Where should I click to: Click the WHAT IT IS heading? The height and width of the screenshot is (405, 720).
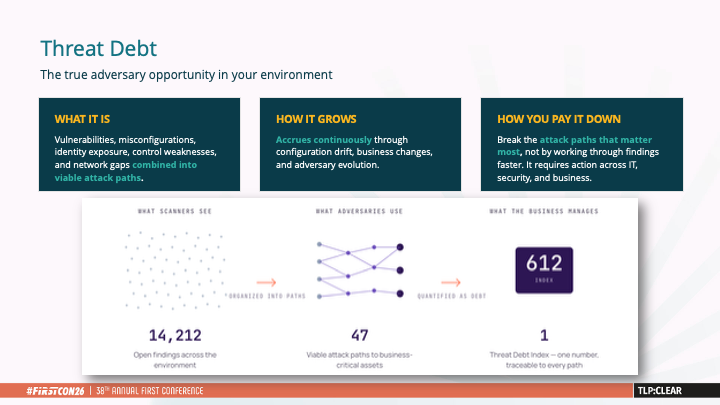pyautogui.click(x=82, y=119)
